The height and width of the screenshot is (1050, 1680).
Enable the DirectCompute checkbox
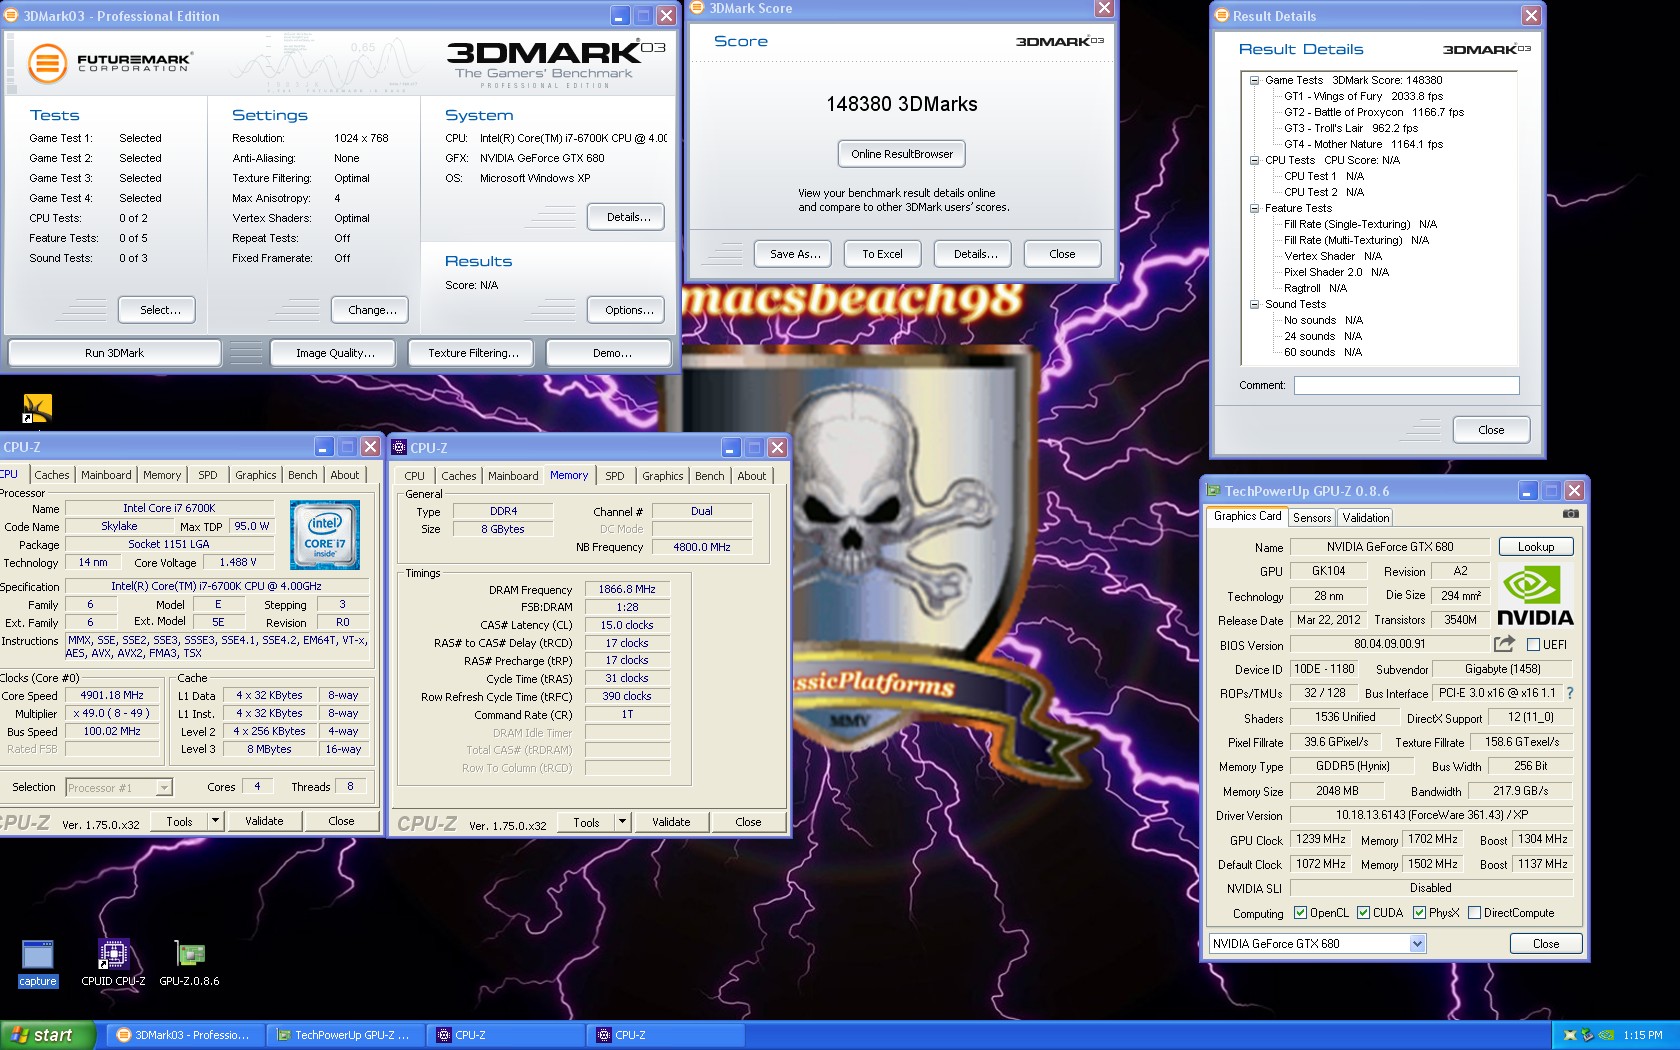[1474, 912]
